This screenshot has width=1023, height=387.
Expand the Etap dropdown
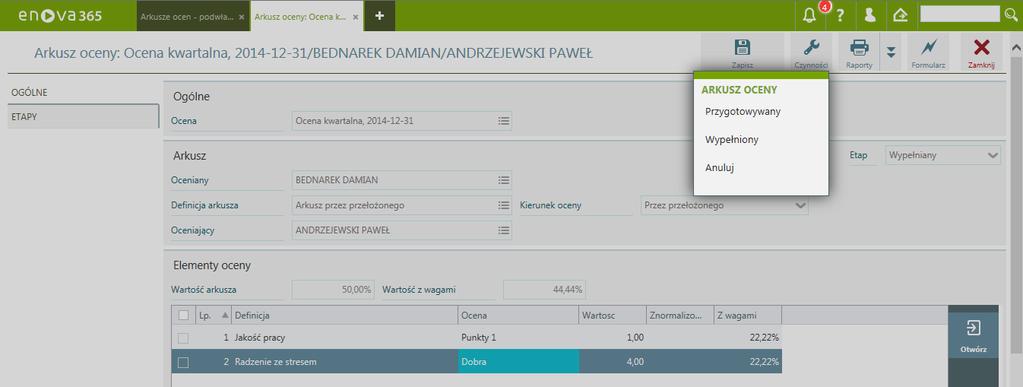[993, 155]
